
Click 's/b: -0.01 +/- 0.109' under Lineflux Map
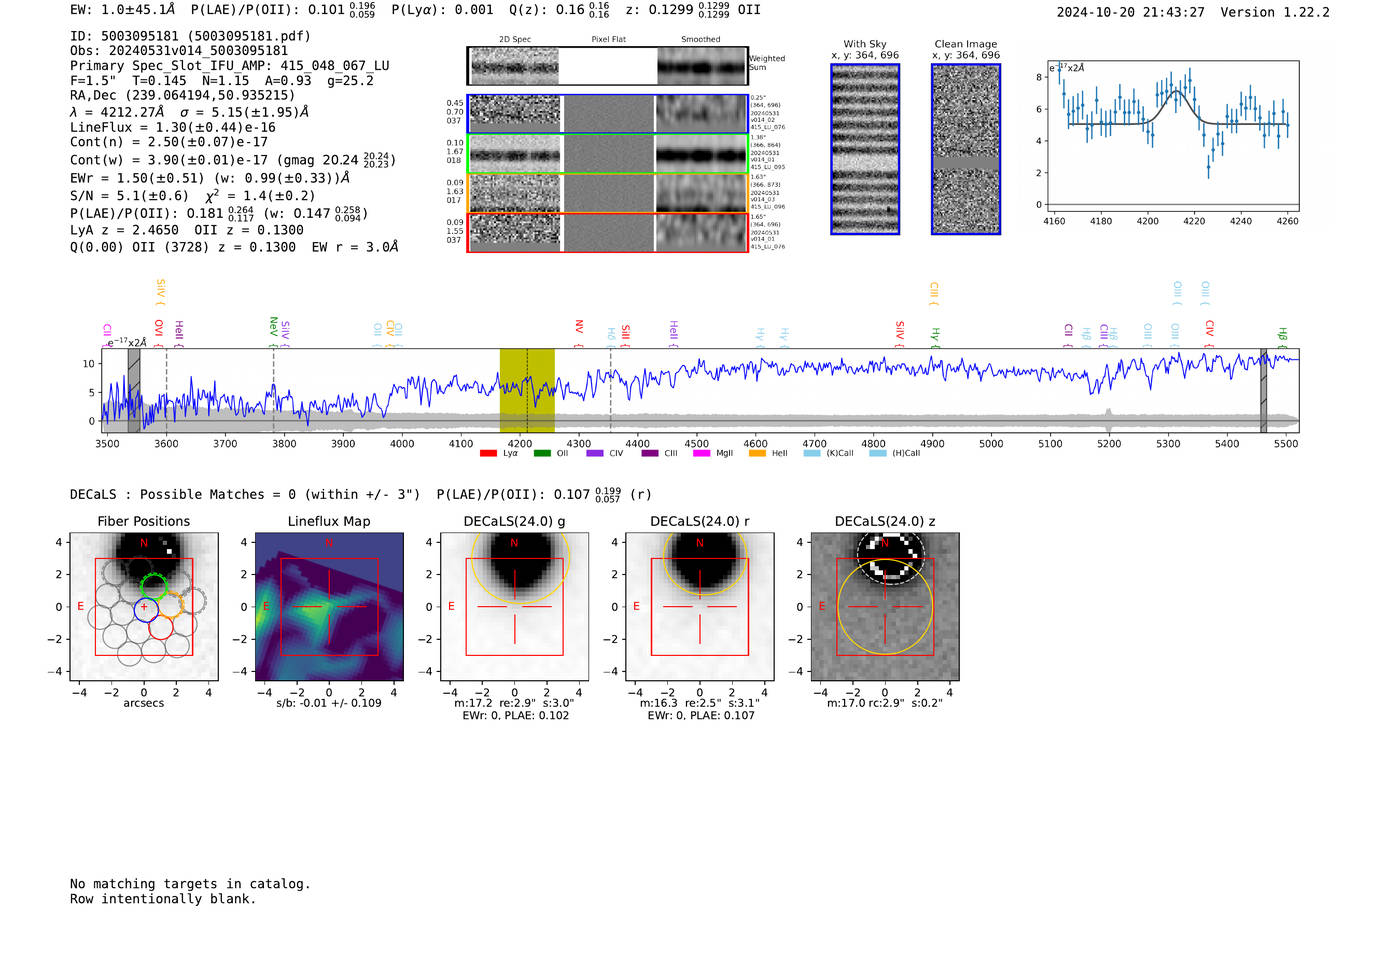(329, 703)
